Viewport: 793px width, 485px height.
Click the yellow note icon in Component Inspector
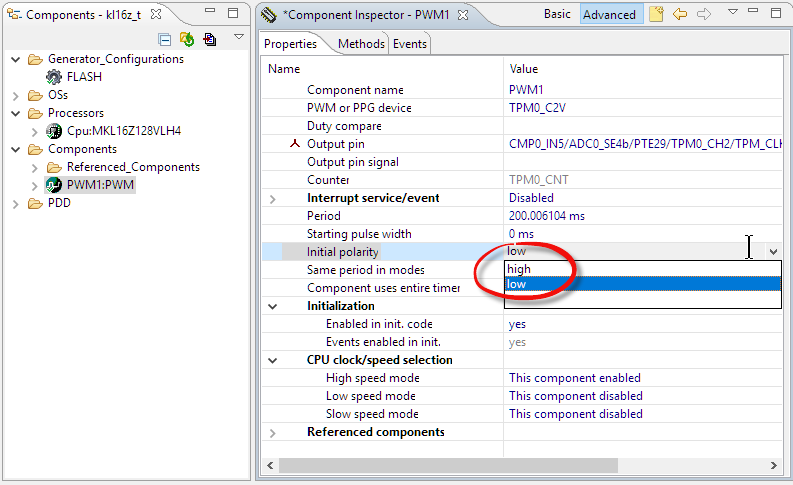coord(656,14)
